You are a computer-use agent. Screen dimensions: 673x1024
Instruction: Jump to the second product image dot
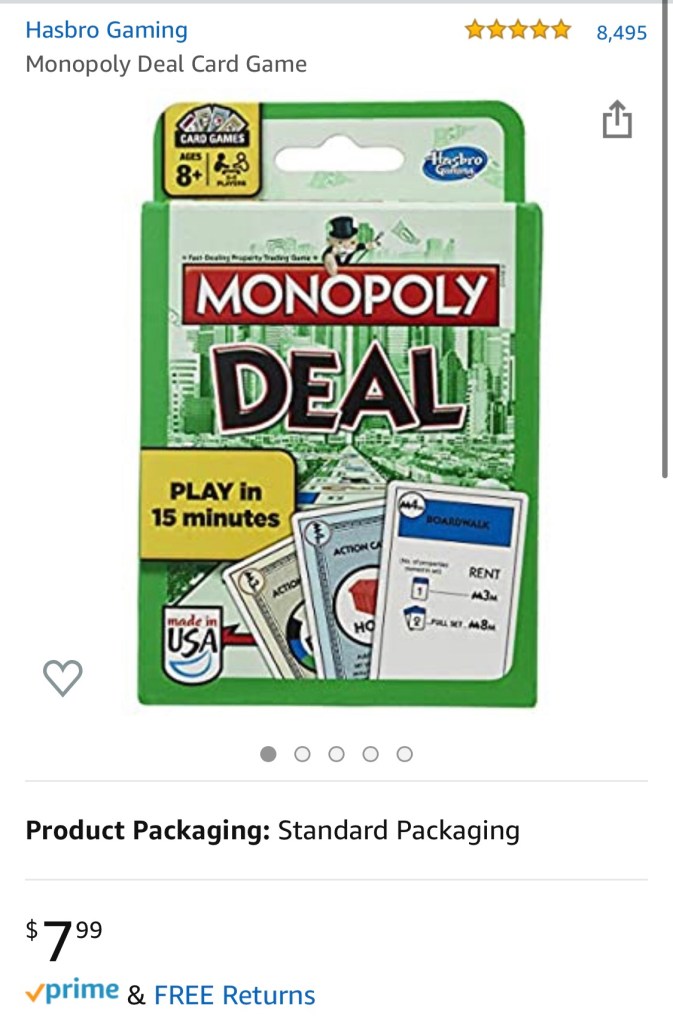(302, 754)
